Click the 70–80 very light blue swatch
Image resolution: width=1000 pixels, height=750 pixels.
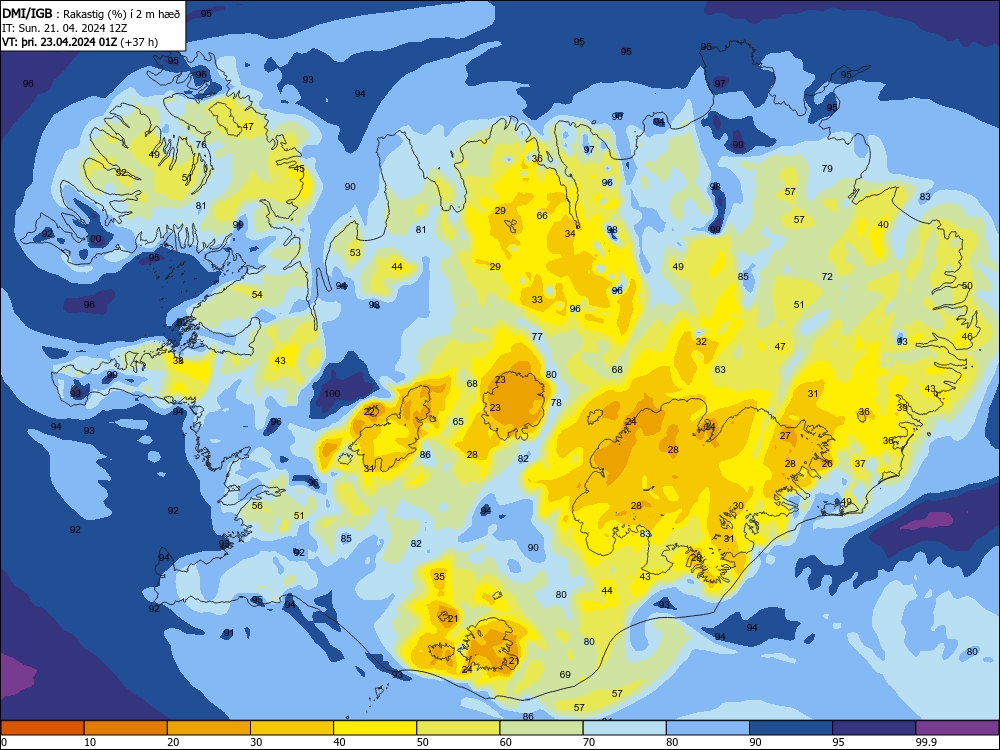(x=625, y=728)
